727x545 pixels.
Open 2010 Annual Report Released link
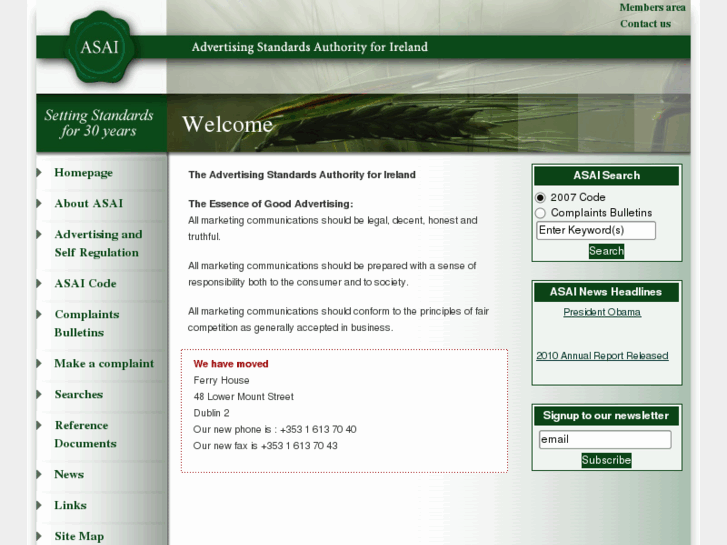pos(602,356)
